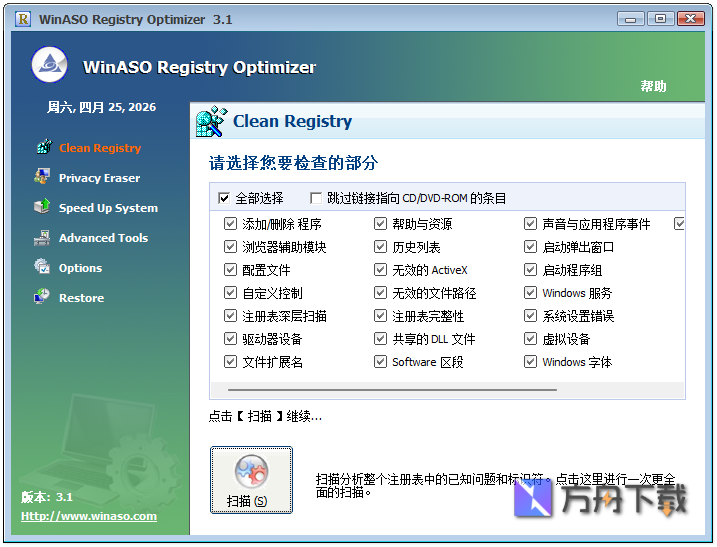This screenshot has height=547, width=717.
Task: Uncheck 共享的 DLL 文件 checkbox
Action: 380,339
